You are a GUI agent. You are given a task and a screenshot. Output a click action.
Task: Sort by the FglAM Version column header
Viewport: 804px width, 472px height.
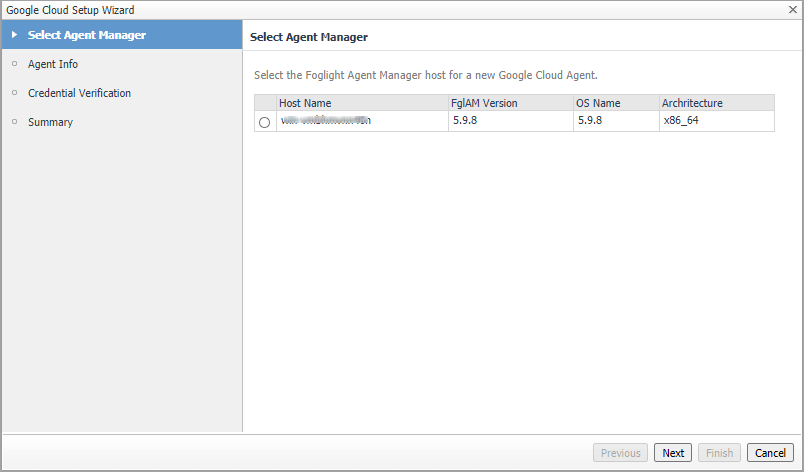pyautogui.click(x=484, y=103)
